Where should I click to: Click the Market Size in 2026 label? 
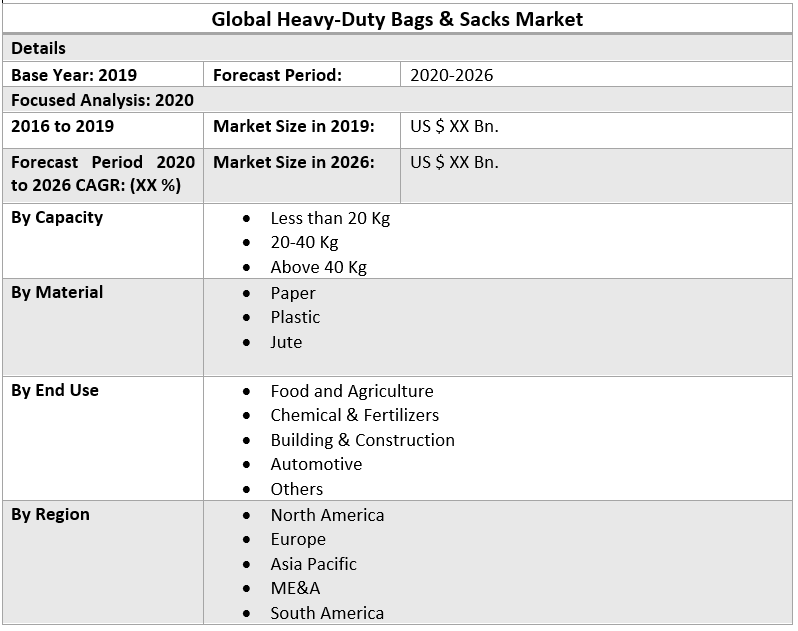pyautogui.click(x=293, y=162)
